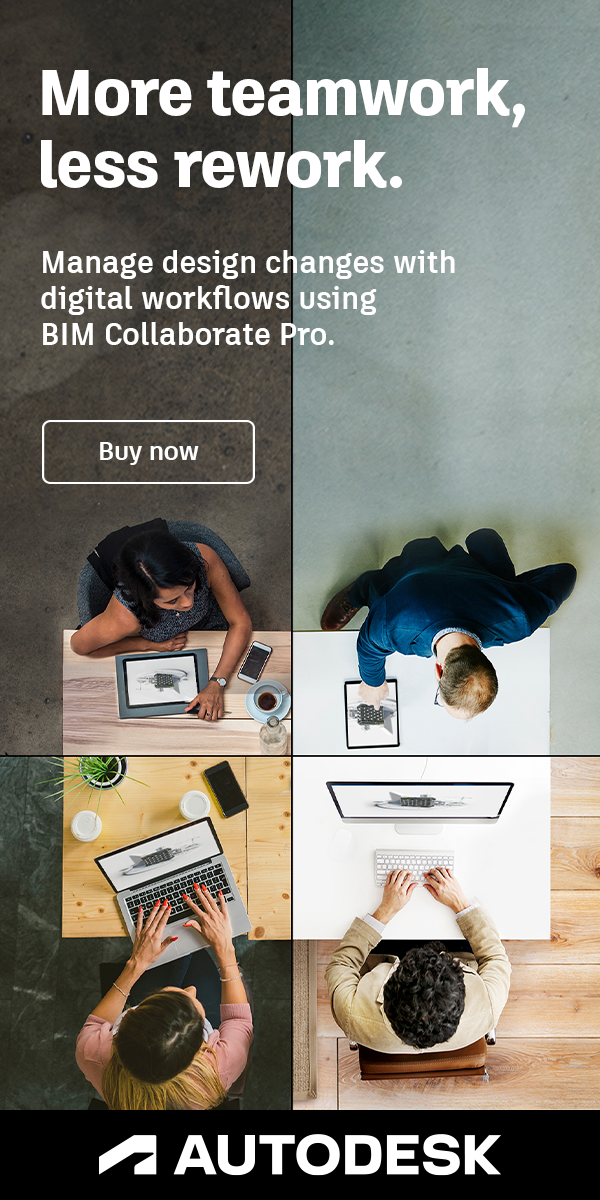
Task: Click the tablet held by the man
Action: [x=372, y=714]
